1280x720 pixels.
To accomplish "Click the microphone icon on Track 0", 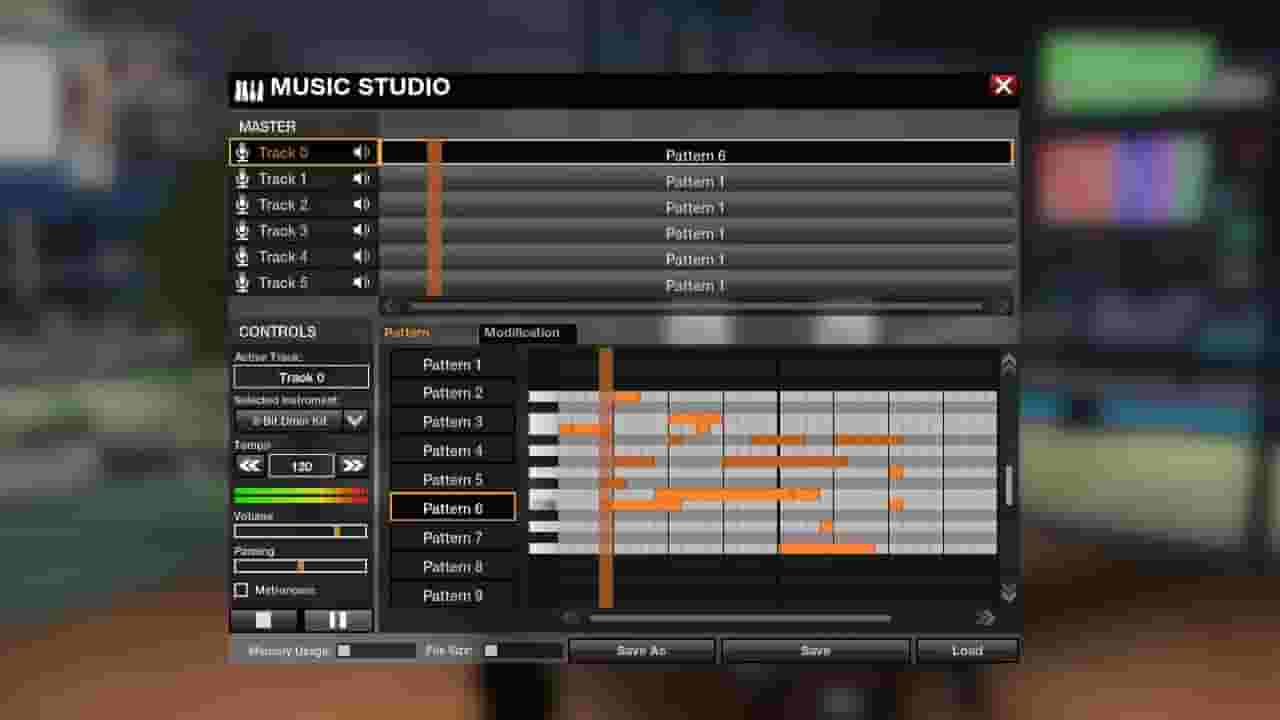I will point(242,152).
